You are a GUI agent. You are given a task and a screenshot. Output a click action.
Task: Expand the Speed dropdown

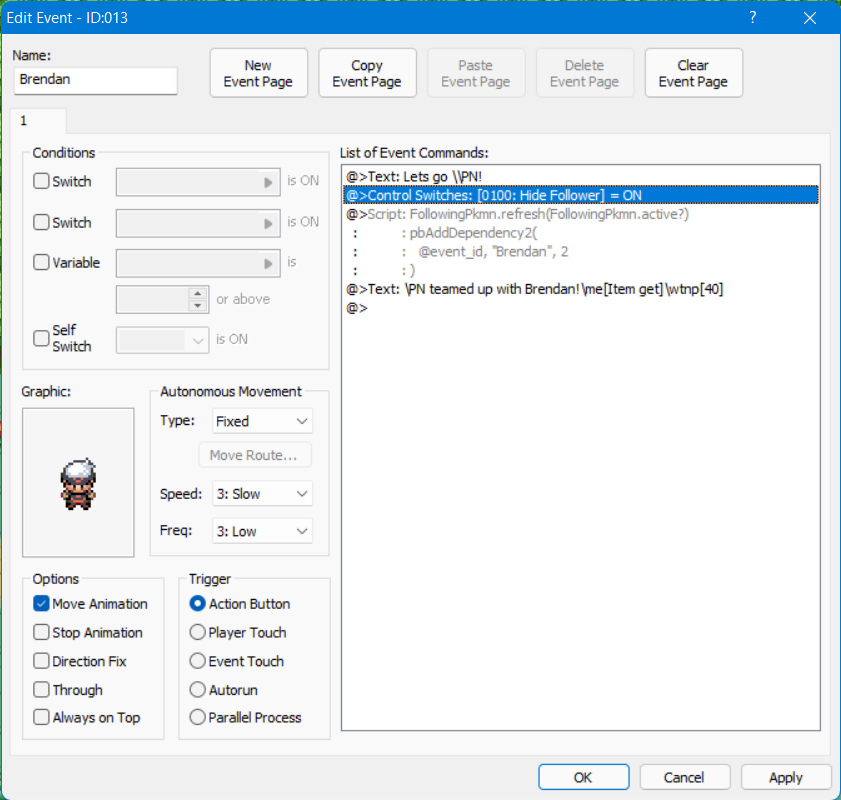pyautogui.click(x=262, y=494)
